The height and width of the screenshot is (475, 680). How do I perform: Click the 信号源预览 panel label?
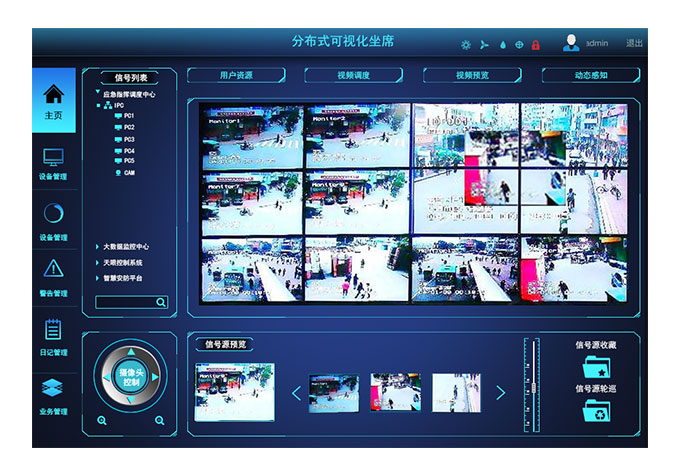tap(226, 344)
